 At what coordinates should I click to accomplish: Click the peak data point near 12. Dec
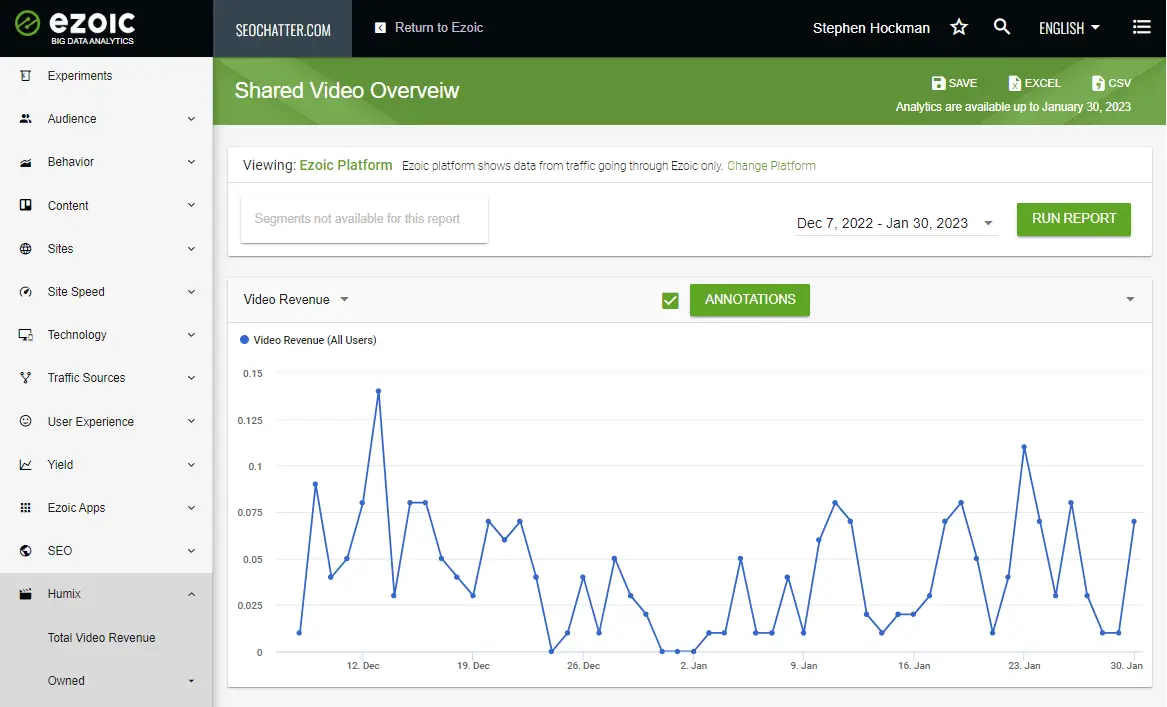pos(378,391)
